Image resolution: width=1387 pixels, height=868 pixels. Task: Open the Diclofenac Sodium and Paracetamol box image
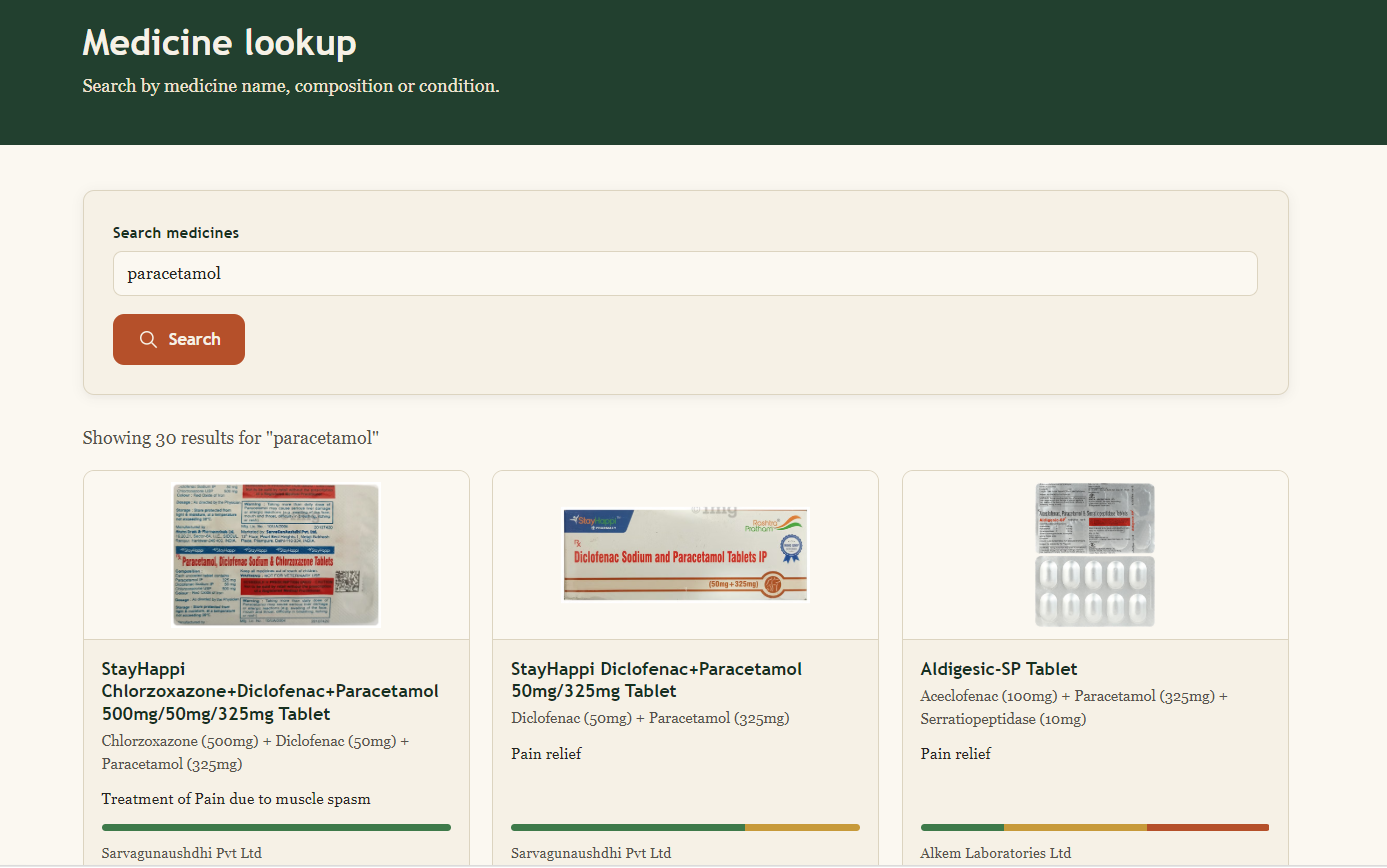[x=685, y=555]
